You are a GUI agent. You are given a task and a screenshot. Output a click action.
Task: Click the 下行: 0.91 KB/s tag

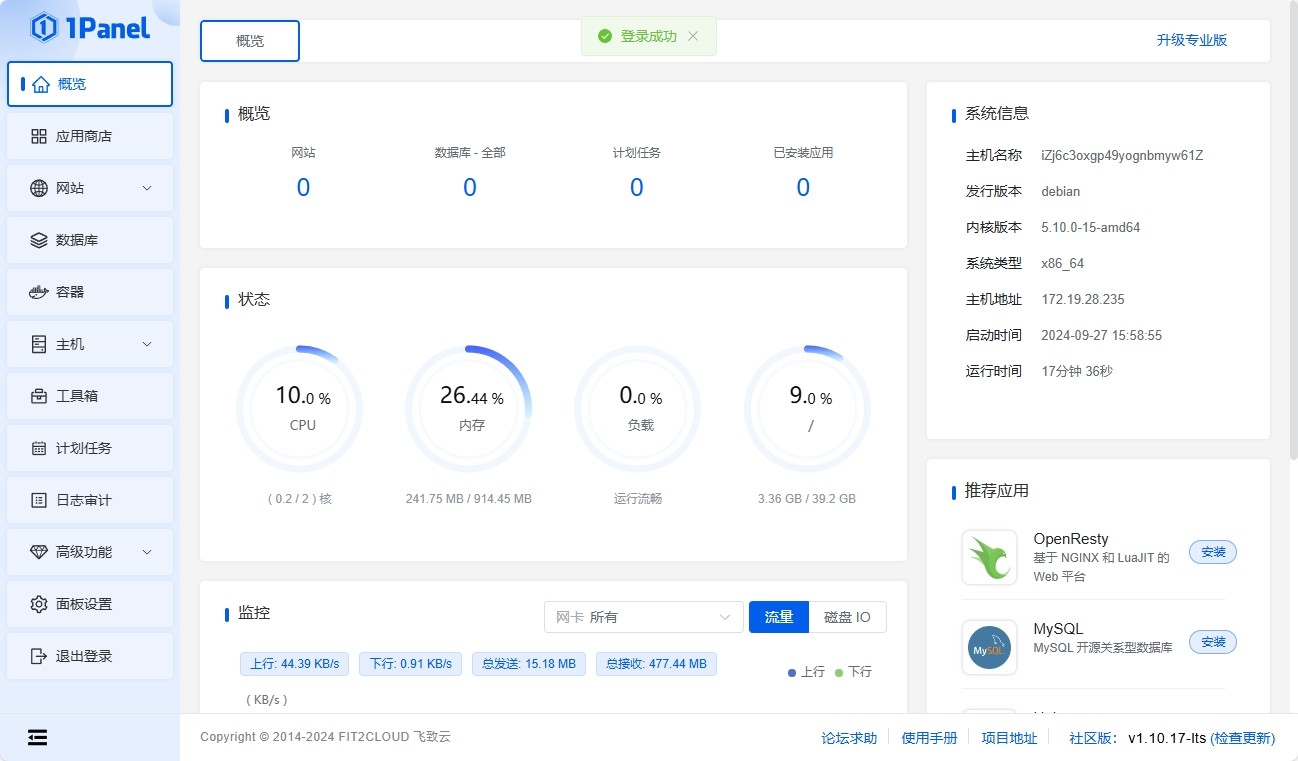[x=410, y=663]
